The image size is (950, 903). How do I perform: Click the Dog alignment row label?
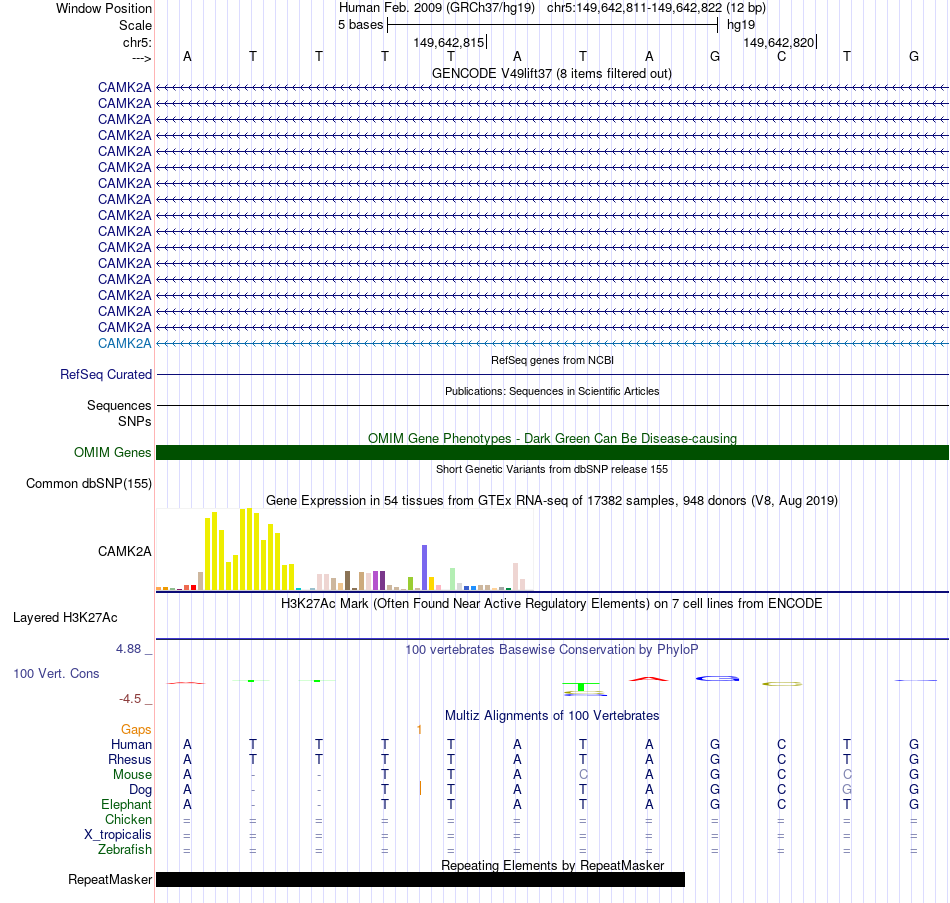tap(141, 790)
